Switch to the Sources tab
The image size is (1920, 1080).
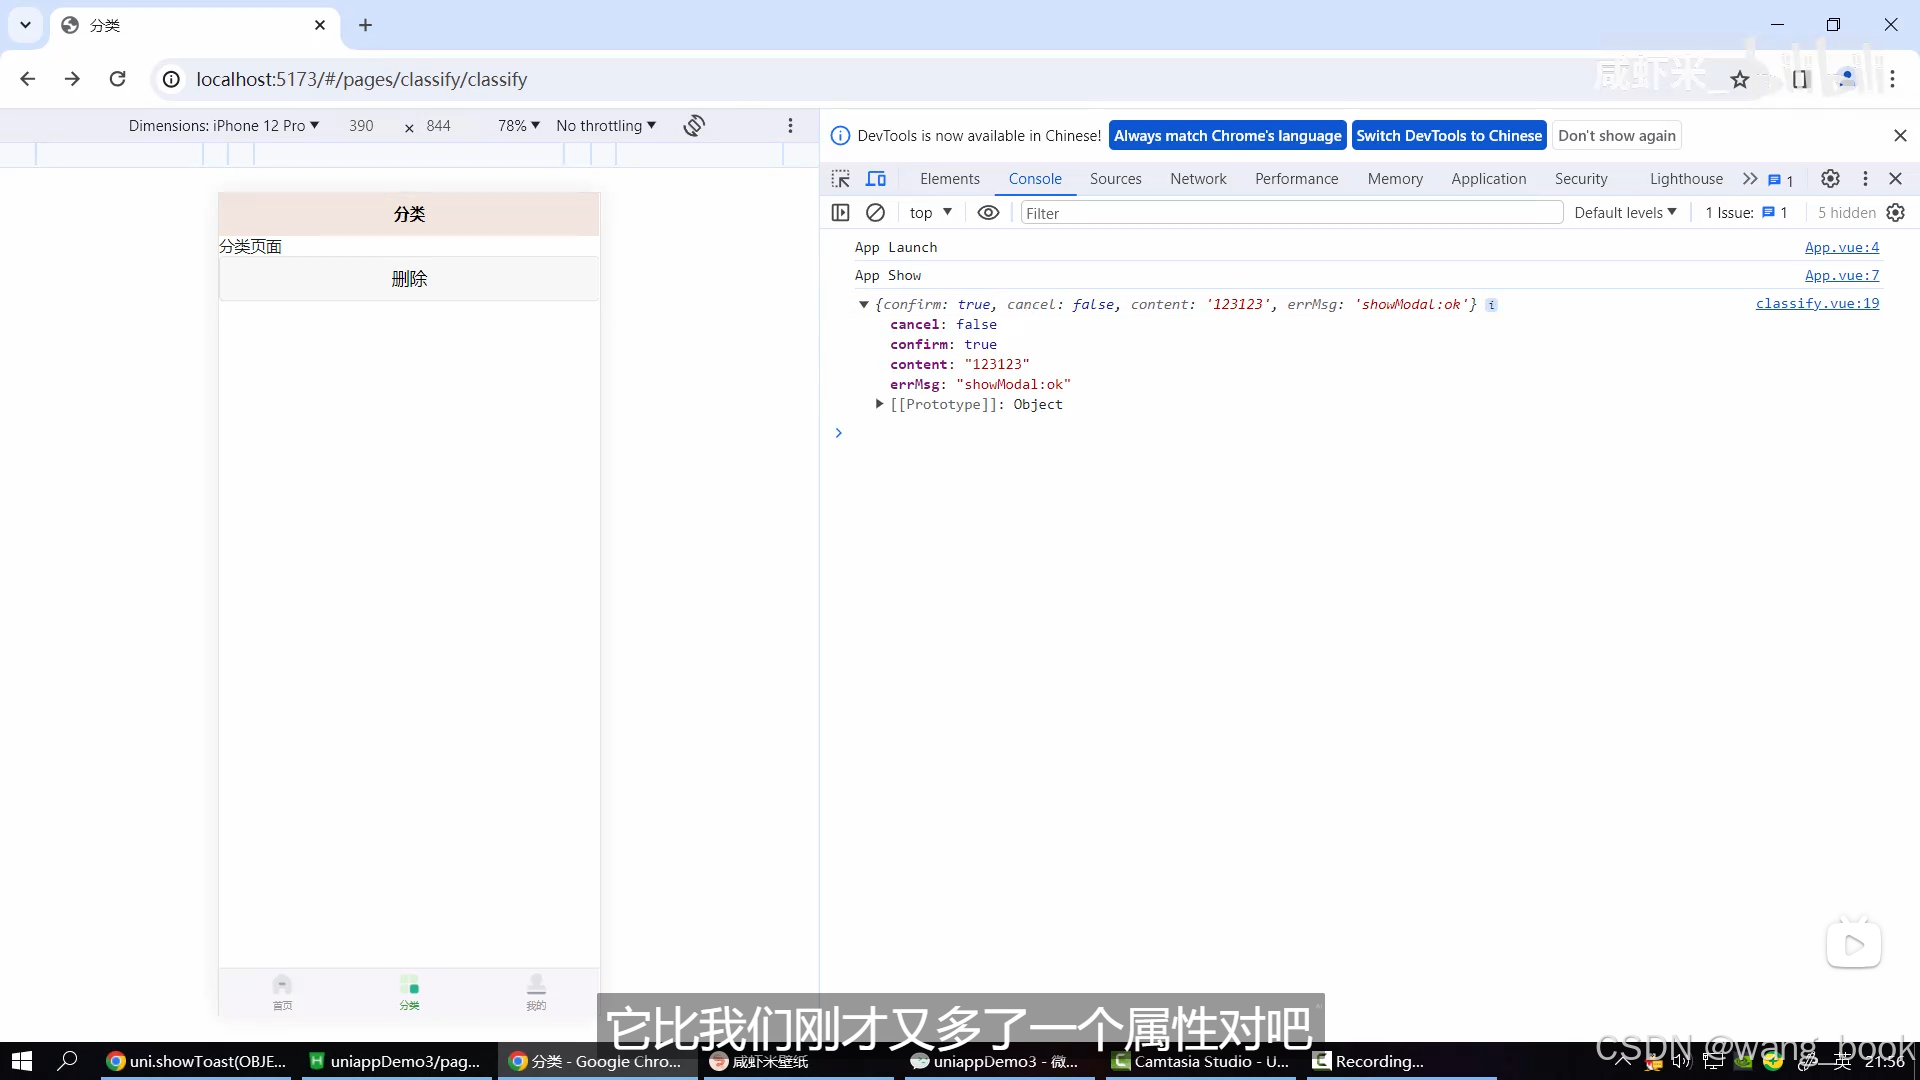tap(1115, 178)
